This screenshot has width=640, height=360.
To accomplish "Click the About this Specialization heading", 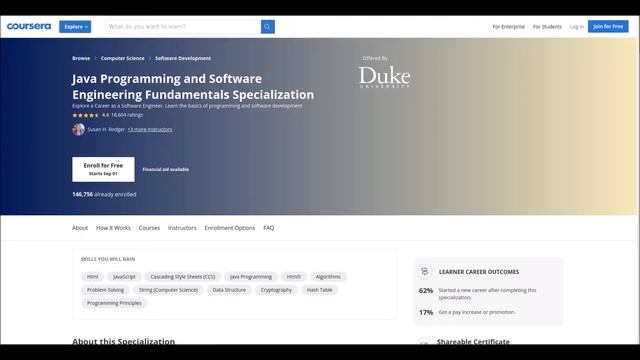I will click(123, 341).
